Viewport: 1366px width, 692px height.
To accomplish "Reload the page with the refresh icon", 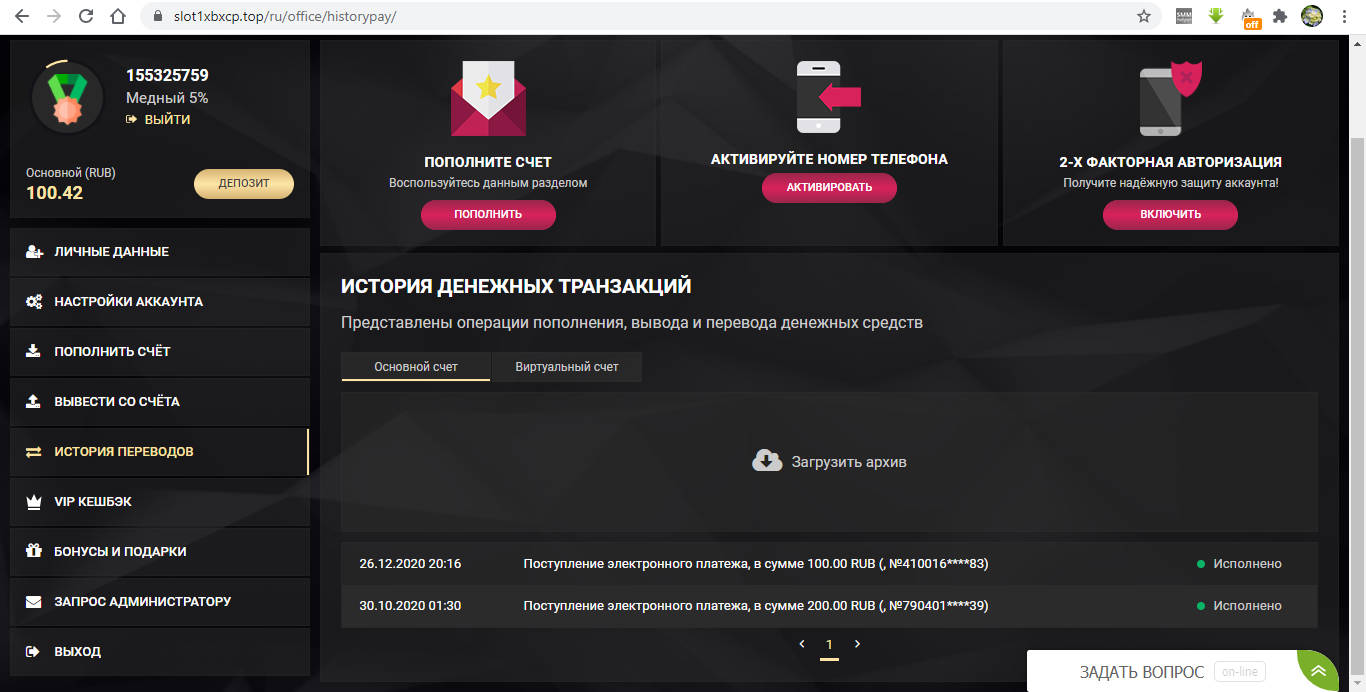I will point(86,16).
